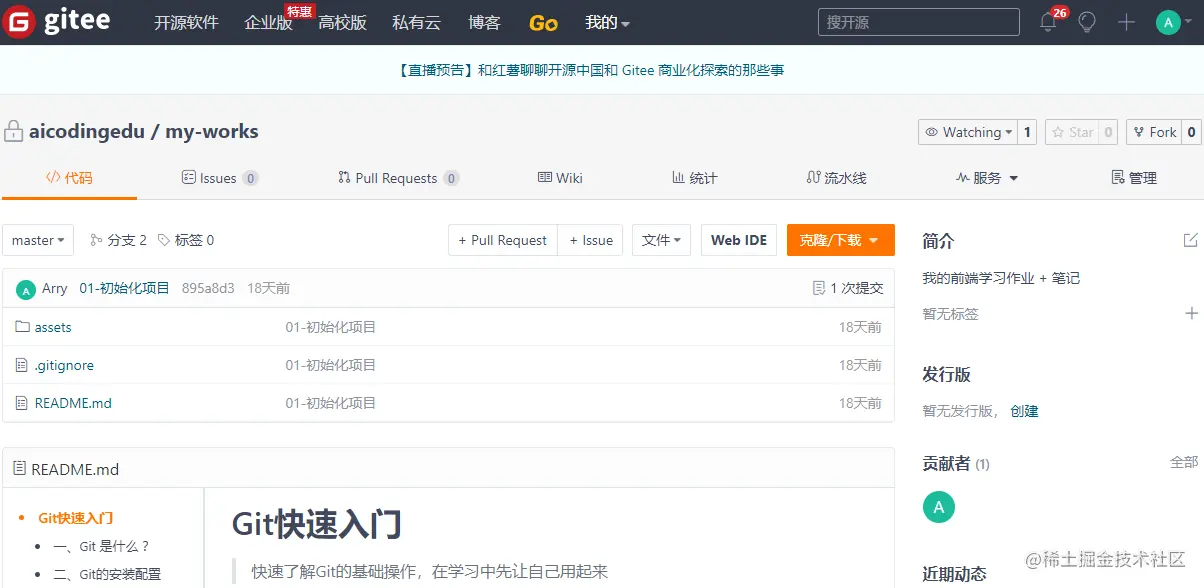
Task: Click 开源软件 in top navigation
Action: (186, 22)
